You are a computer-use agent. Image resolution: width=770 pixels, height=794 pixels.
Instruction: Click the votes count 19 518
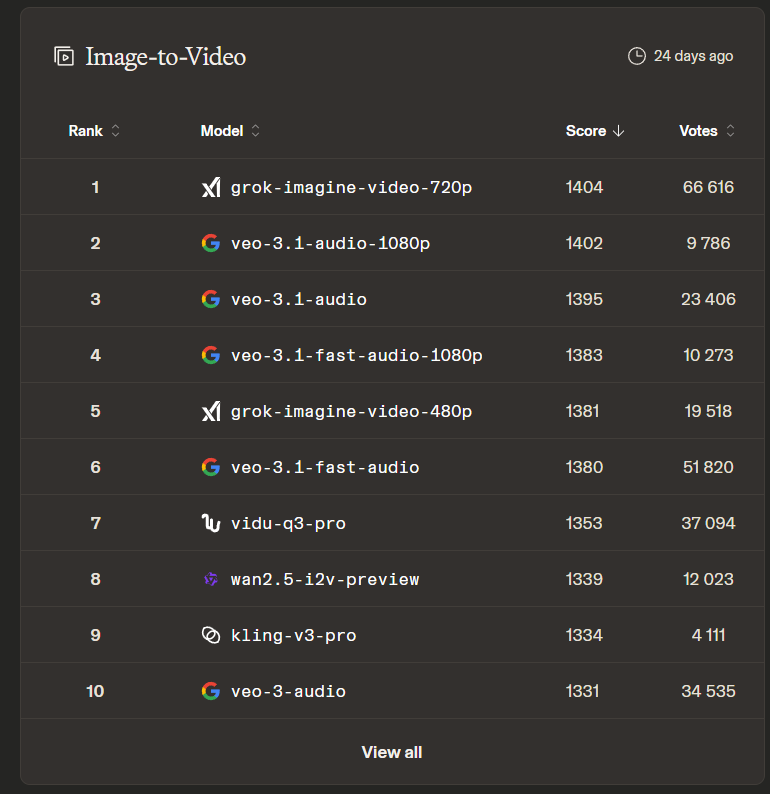click(708, 411)
